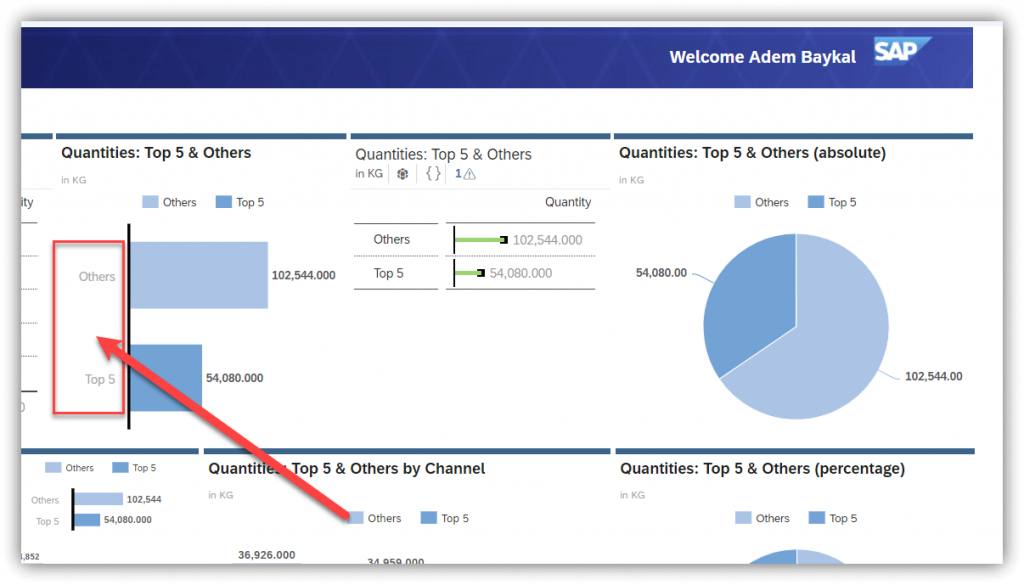Click Top 5 legend swatch in bar chart
Viewport: 1024px width, 585px height.
pyautogui.click(x=223, y=202)
